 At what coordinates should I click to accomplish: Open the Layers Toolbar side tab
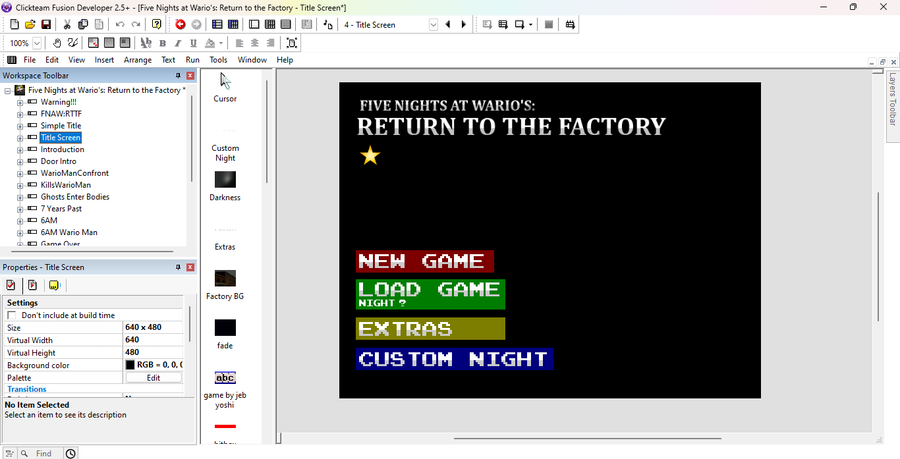(x=893, y=99)
